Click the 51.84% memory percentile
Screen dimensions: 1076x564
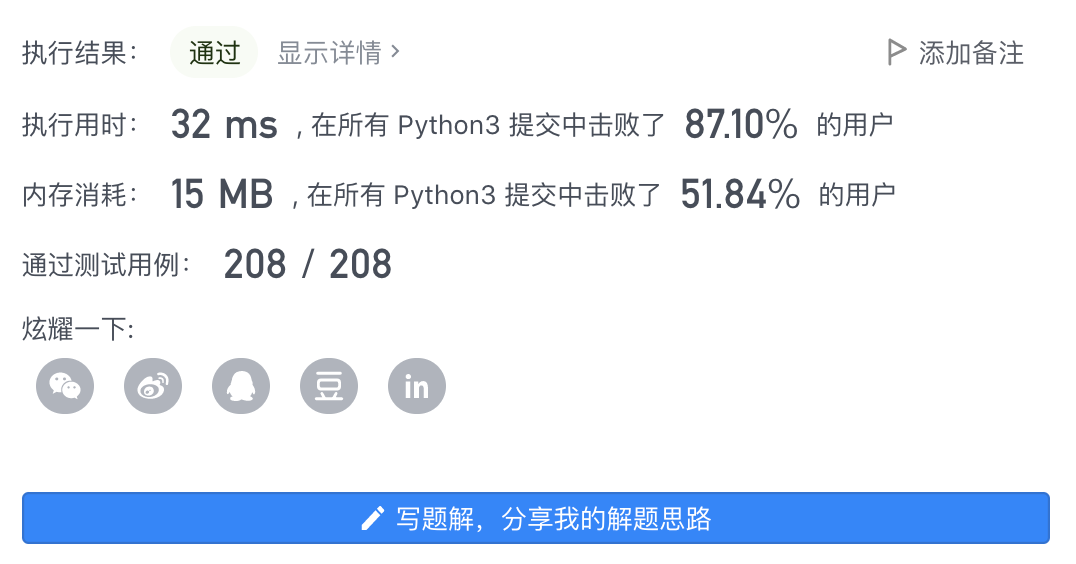740,195
